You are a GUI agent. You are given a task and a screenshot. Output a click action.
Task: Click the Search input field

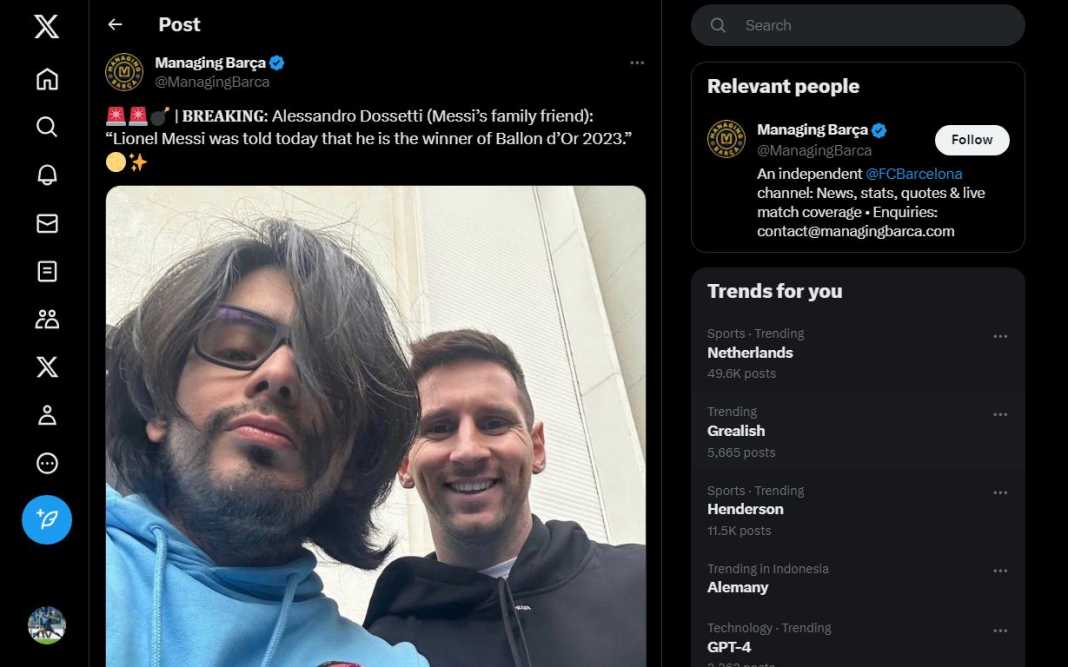[870, 26]
